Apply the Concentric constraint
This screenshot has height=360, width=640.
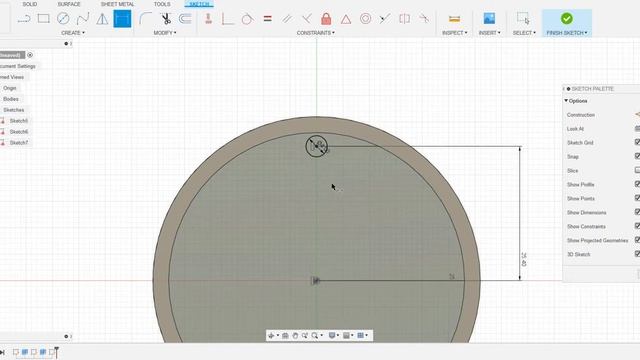365,18
